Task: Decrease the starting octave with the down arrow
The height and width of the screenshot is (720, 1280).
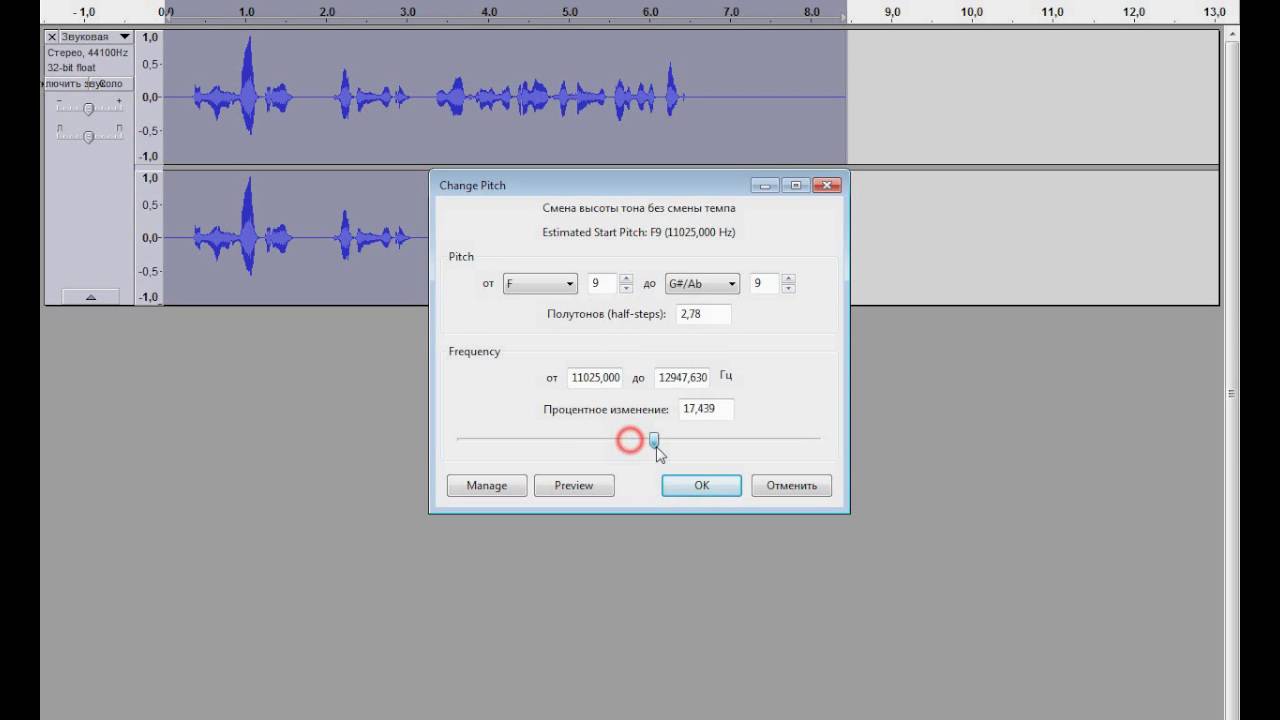Action: point(626,289)
